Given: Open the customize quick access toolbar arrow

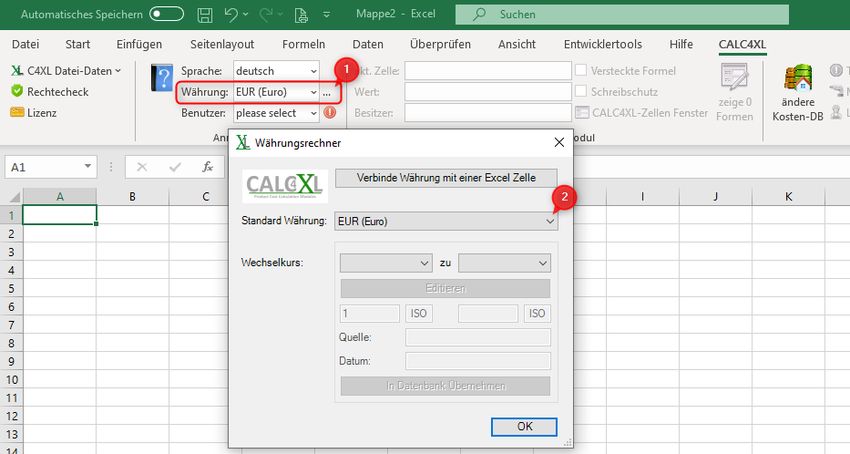Looking at the screenshot, I should [x=326, y=15].
